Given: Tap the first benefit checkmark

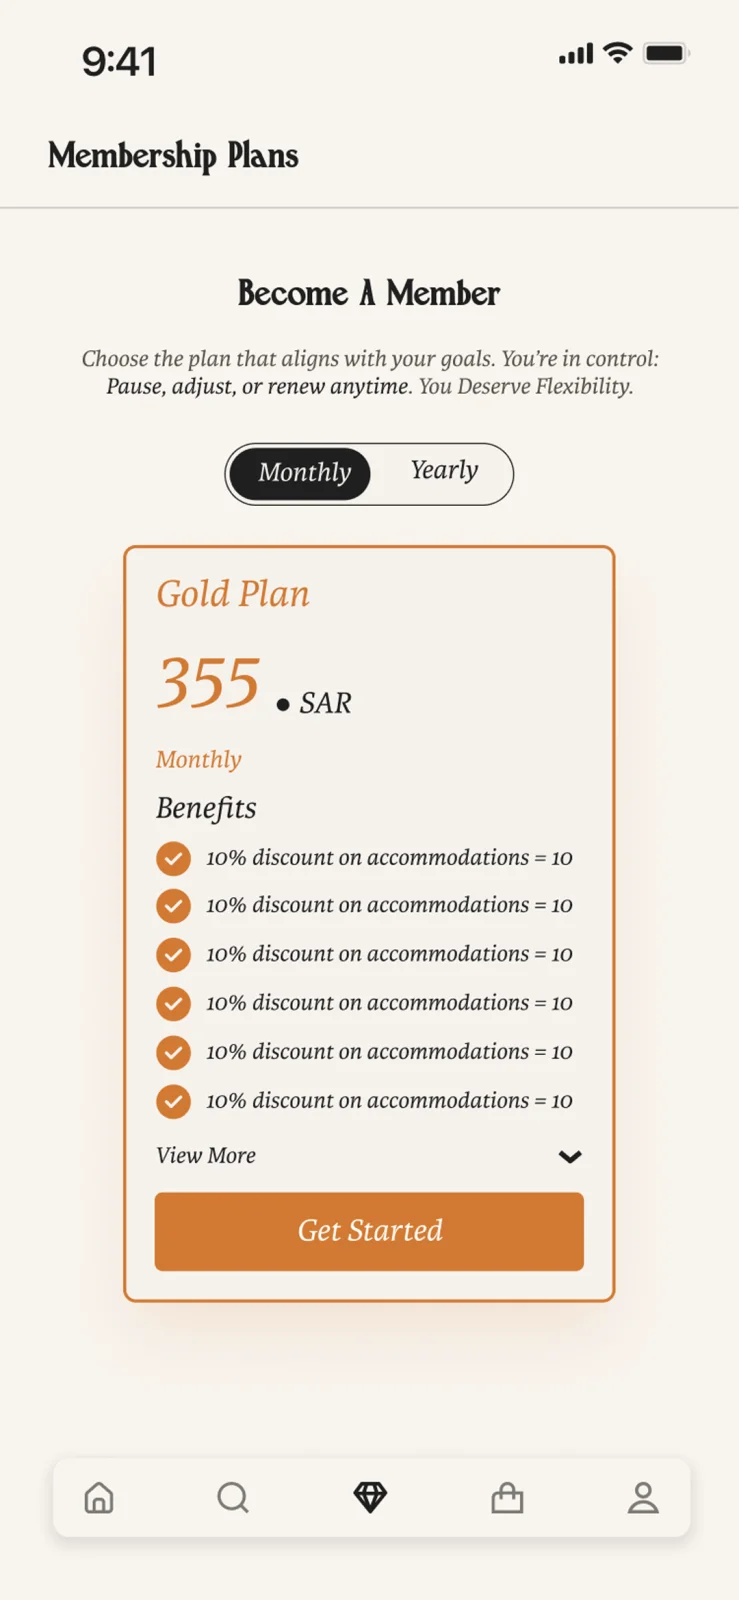Looking at the screenshot, I should pyautogui.click(x=173, y=858).
